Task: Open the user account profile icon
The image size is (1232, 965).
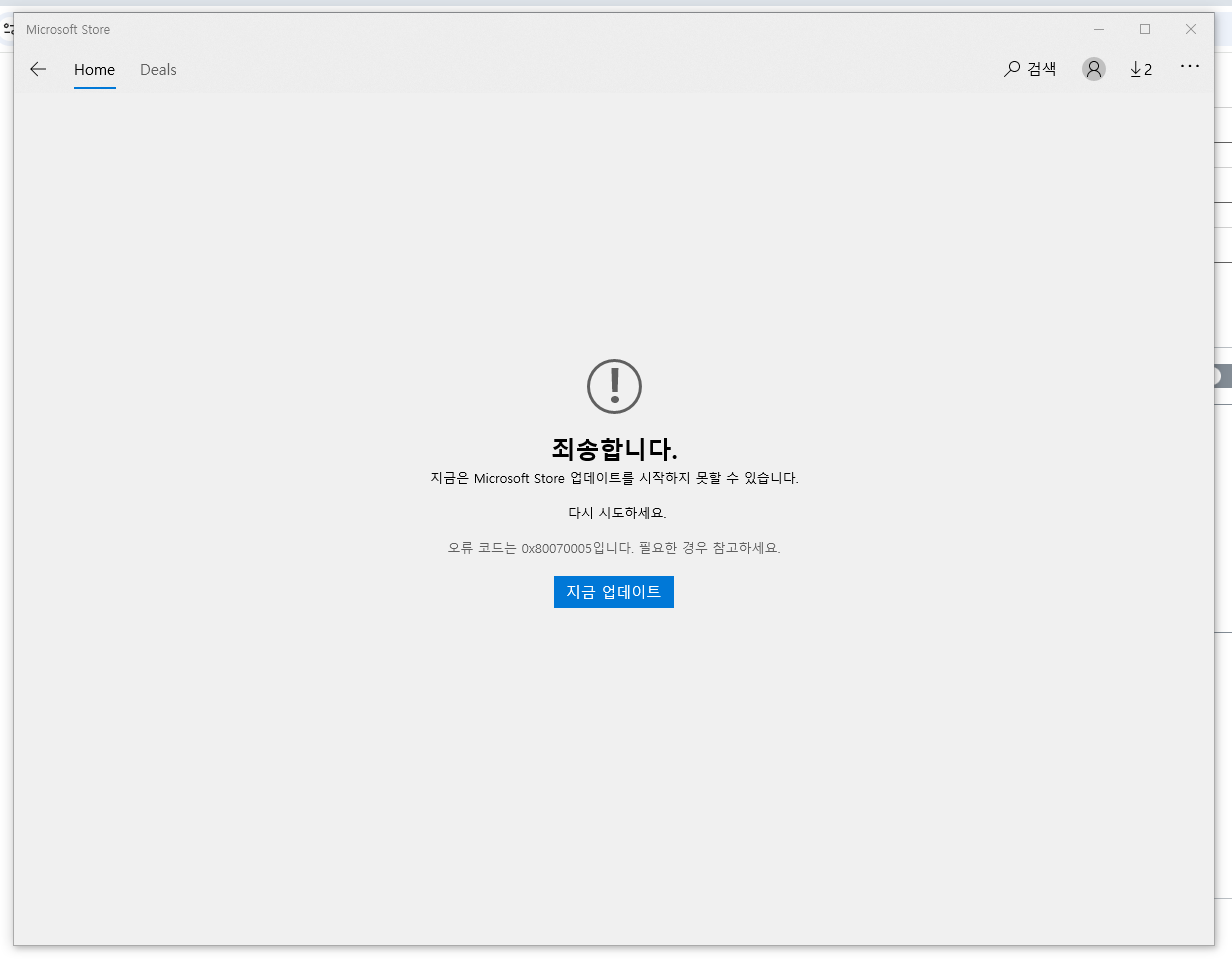Action: (1094, 69)
